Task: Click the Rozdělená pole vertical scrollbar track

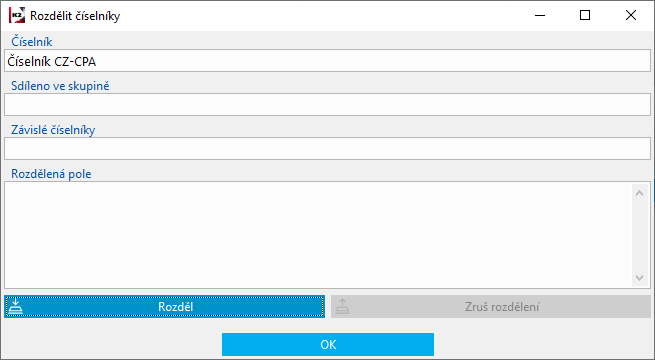Action: click(x=639, y=235)
